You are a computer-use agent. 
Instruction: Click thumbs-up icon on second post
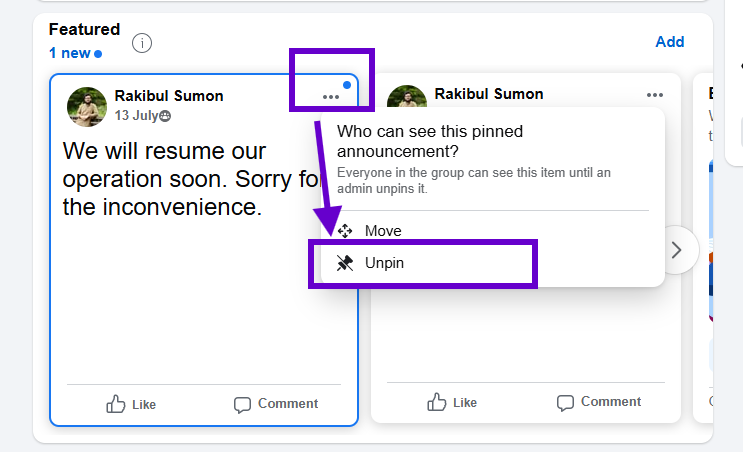pos(436,402)
